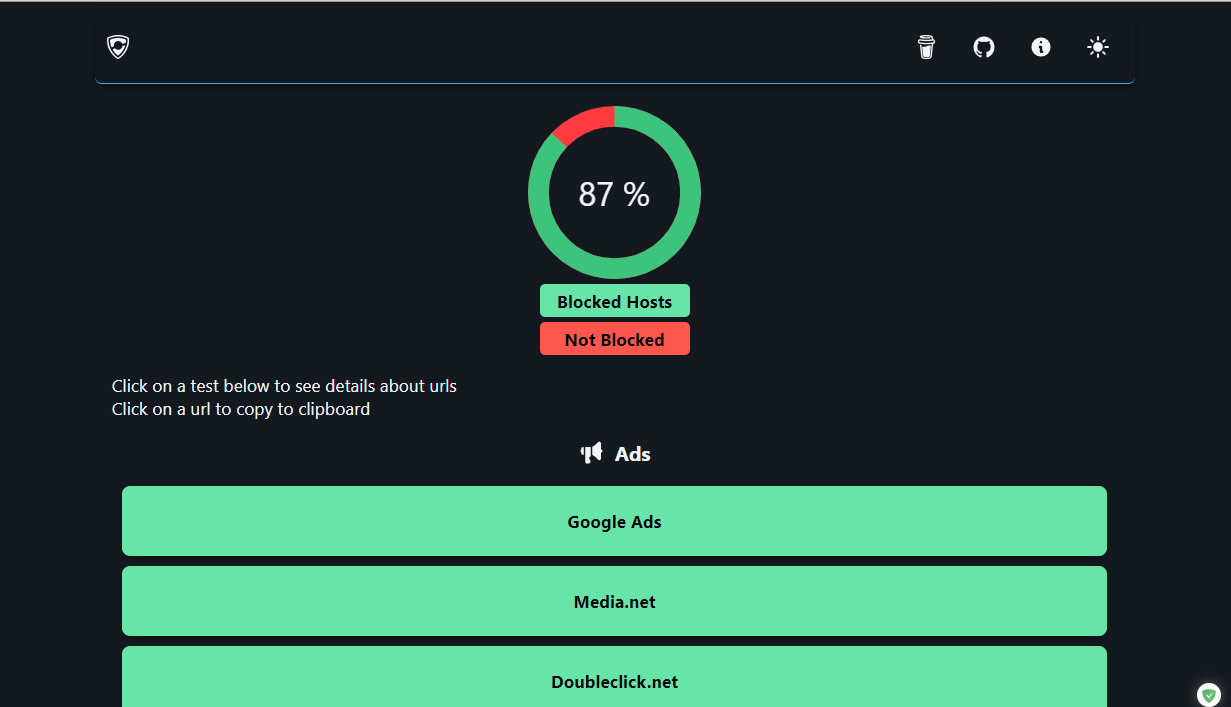Expand the Media.net test row
The image size is (1231, 707).
point(614,601)
